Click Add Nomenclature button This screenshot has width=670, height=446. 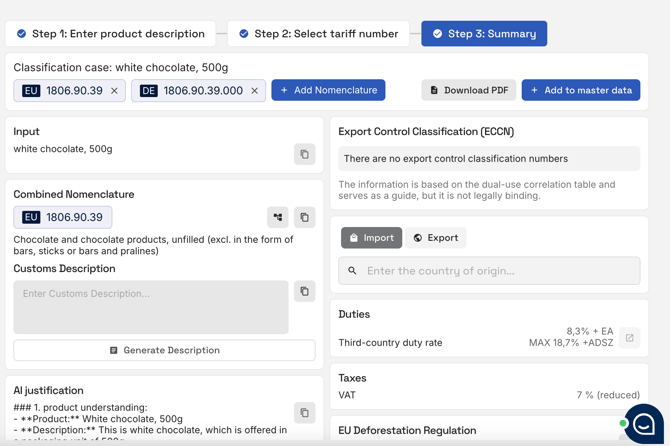click(x=328, y=91)
